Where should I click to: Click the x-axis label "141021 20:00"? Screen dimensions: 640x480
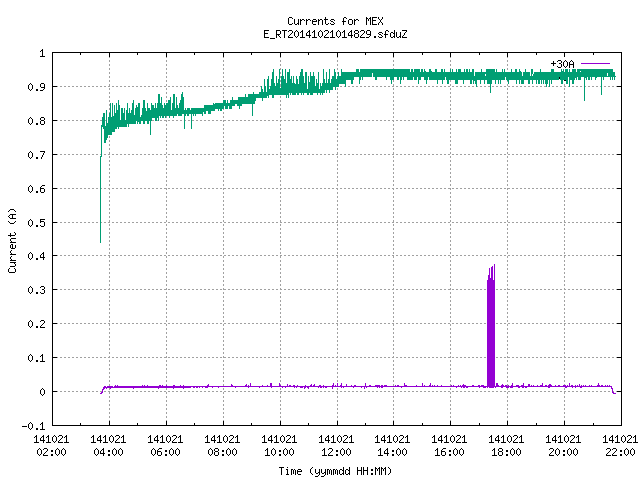pyautogui.click(x=563, y=445)
